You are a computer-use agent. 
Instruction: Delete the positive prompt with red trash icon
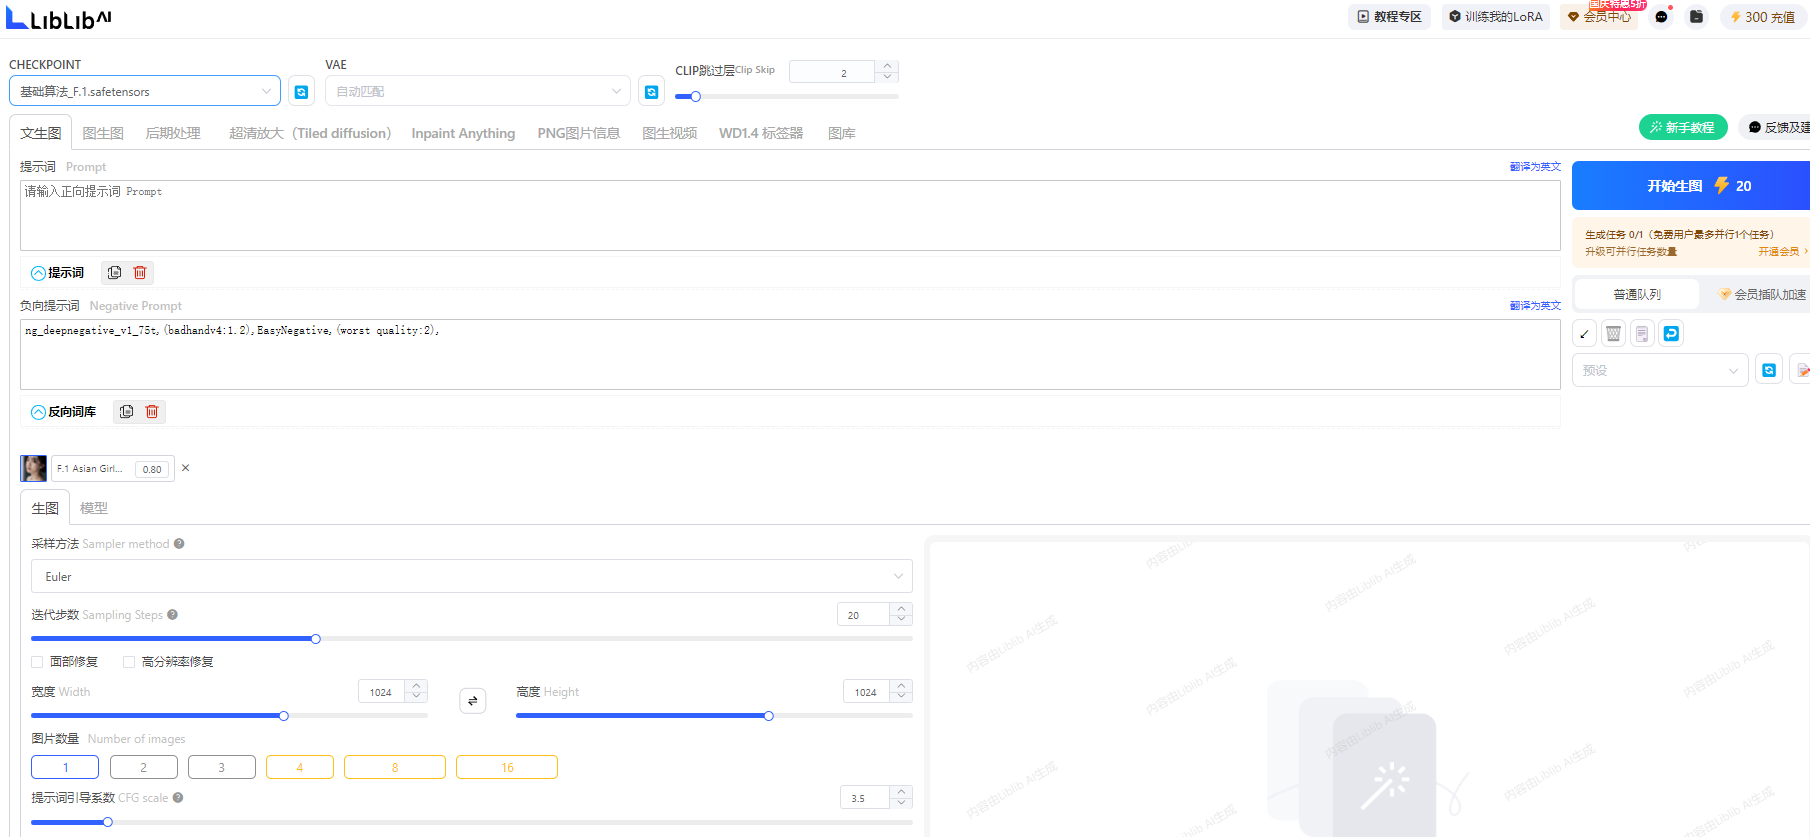140,273
